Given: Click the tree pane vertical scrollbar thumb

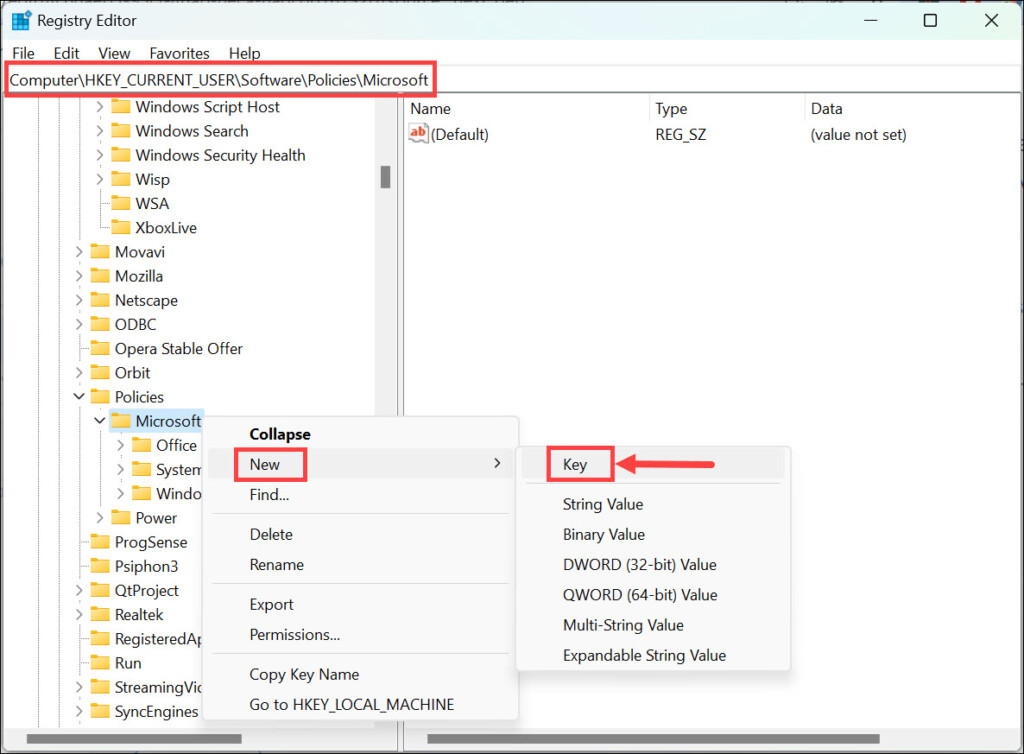Looking at the screenshot, I should pyautogui.click(x=385, y=177).
